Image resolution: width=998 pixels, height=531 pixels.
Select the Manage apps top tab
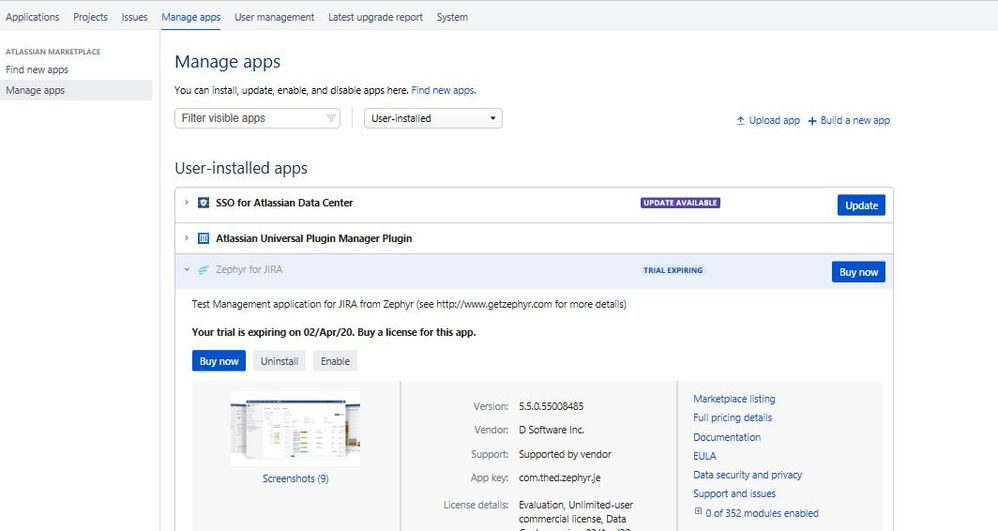[191, 17]
